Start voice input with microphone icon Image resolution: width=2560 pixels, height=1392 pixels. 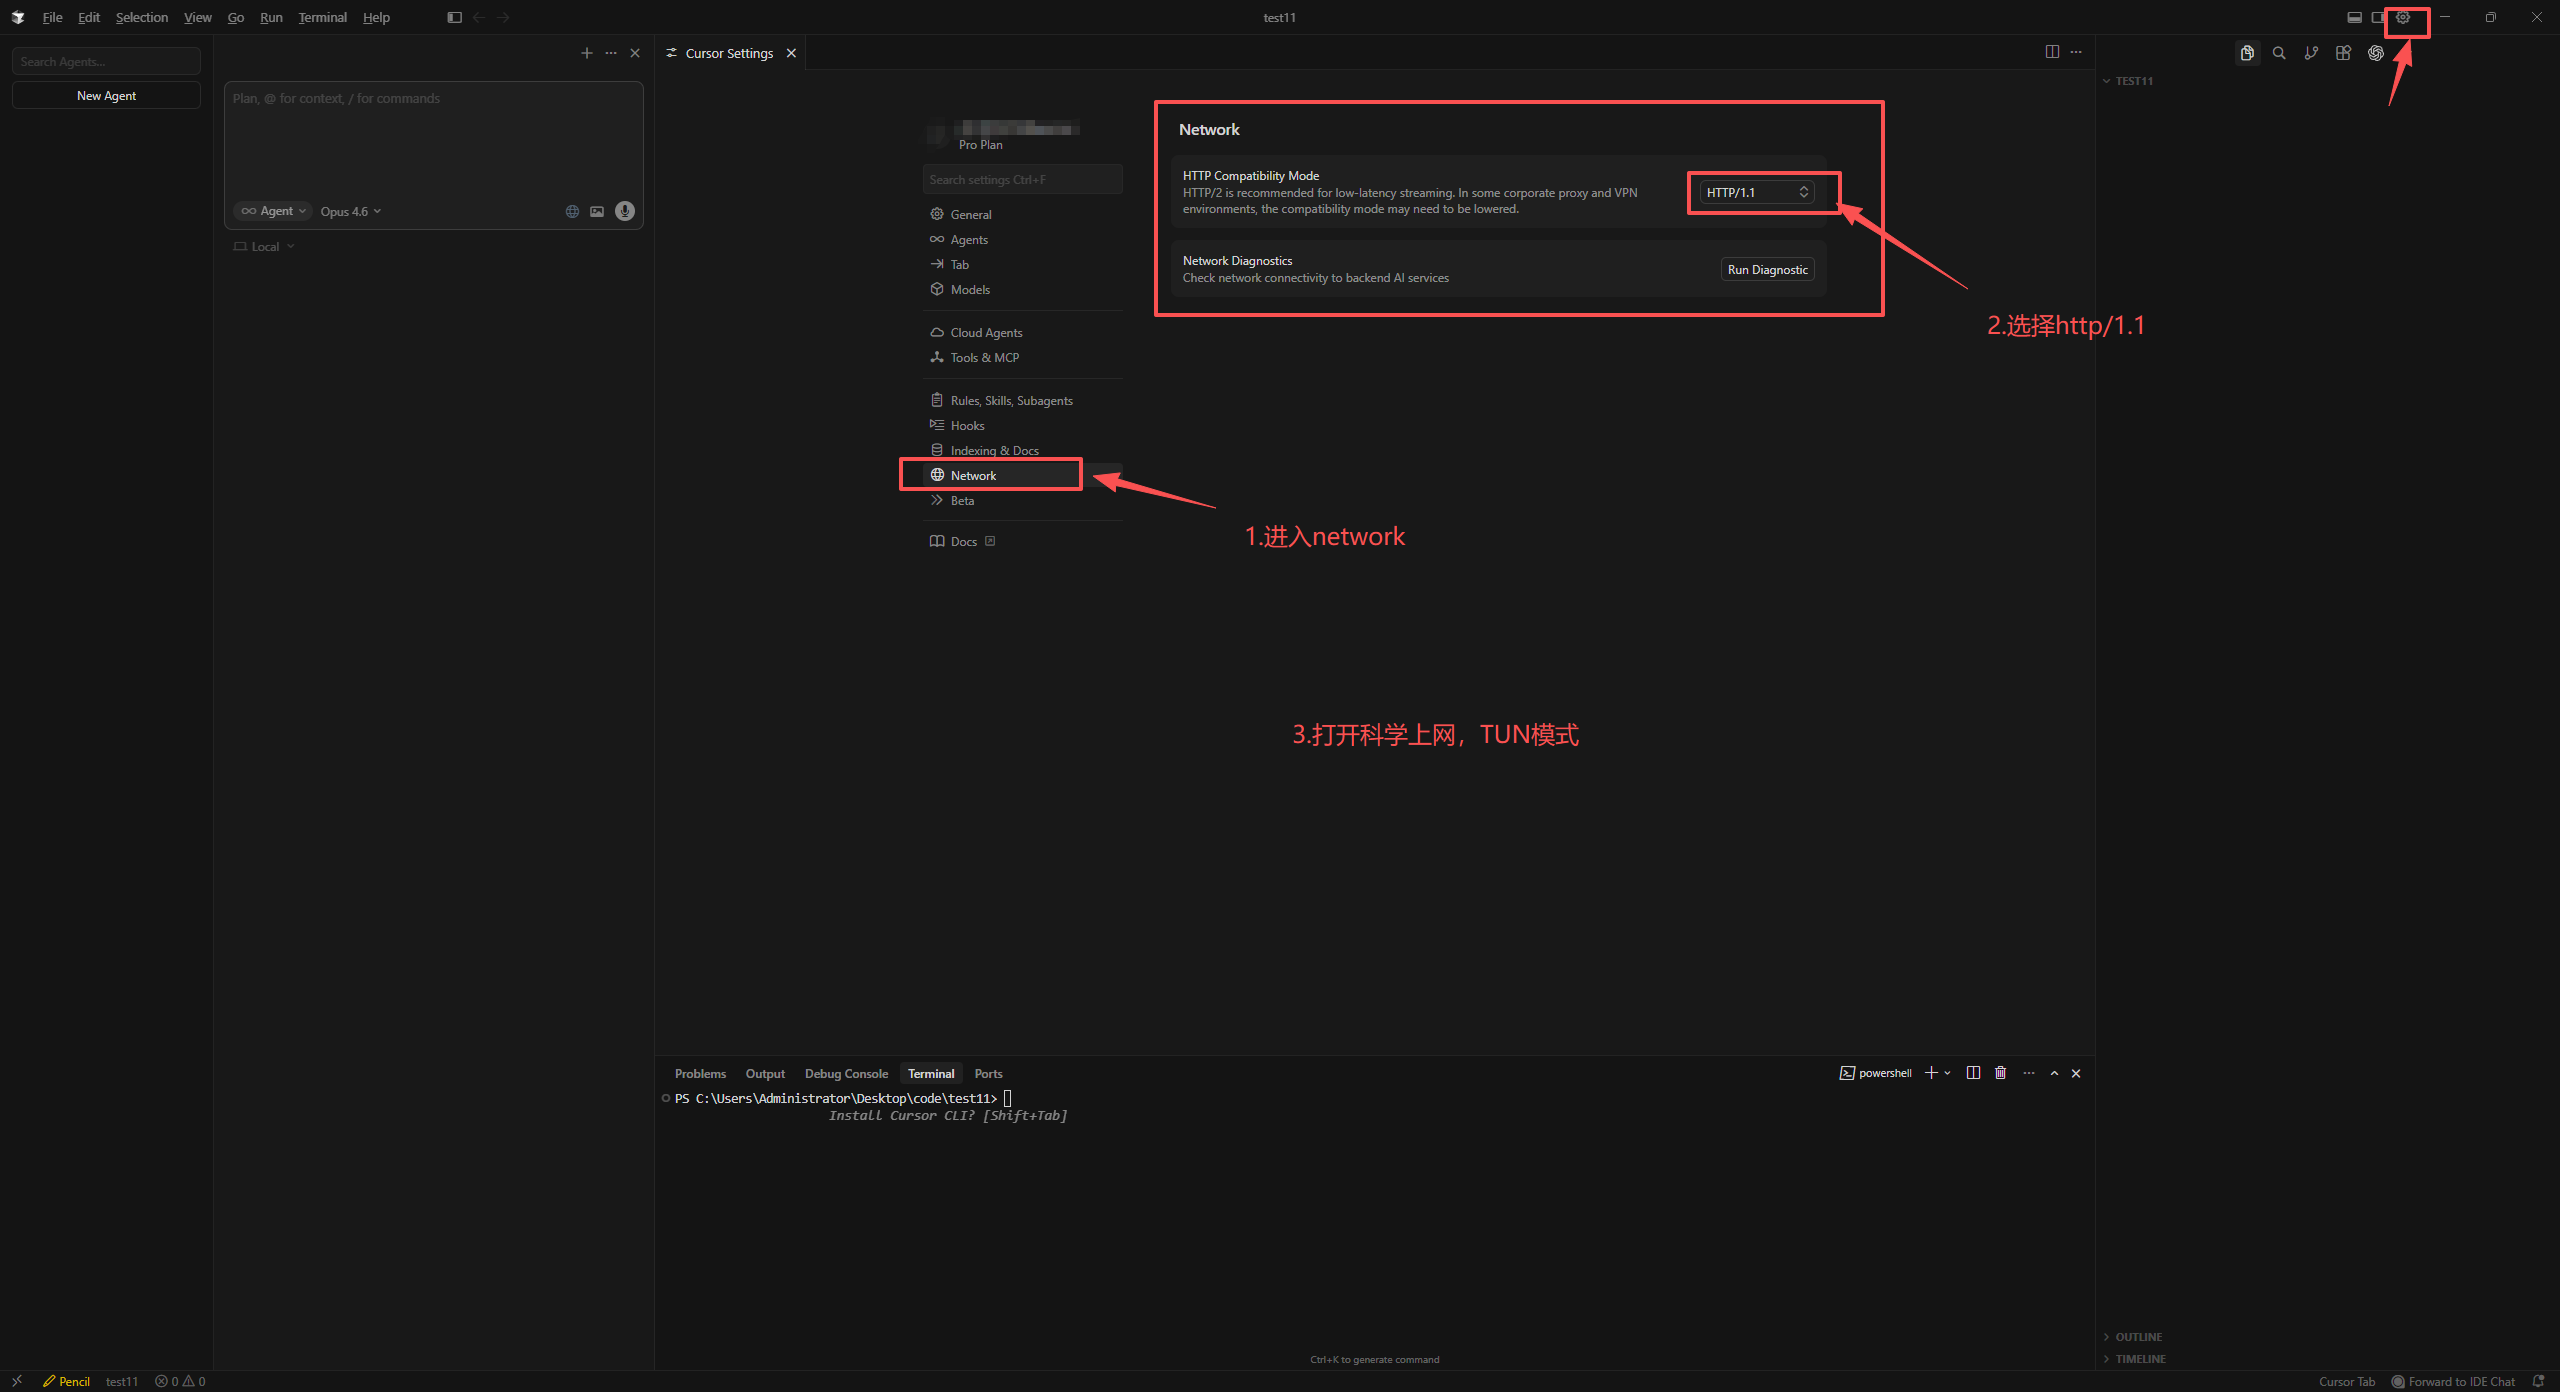coord(625,211)
